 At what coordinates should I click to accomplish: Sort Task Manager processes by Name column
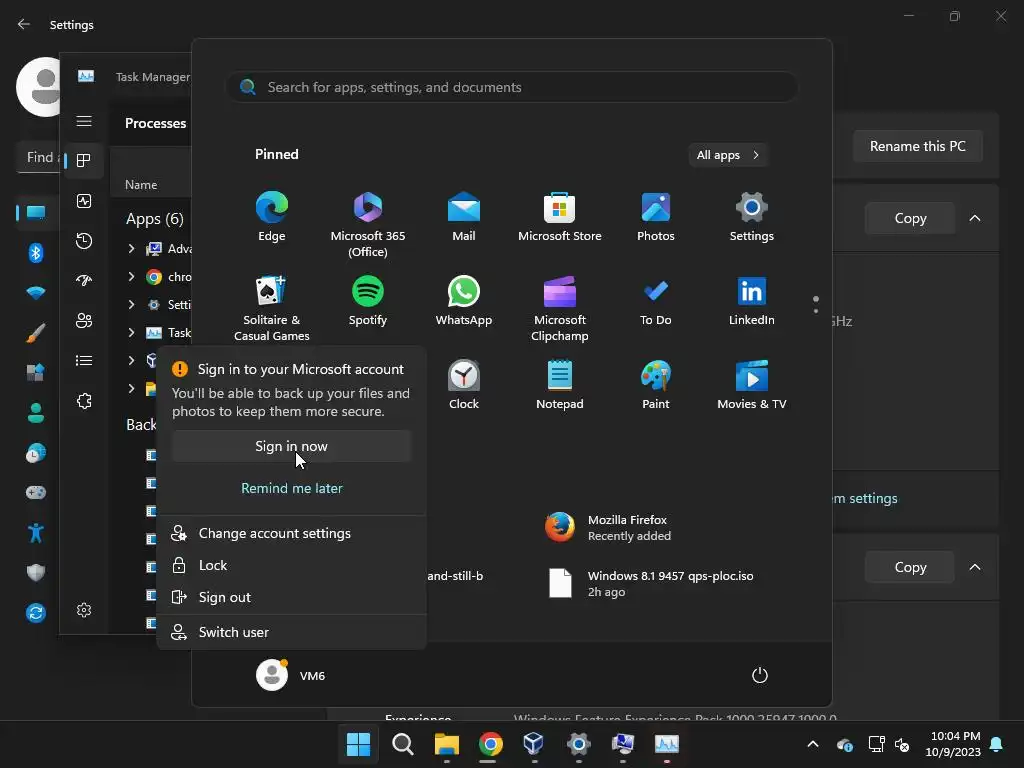coord(141,185)
